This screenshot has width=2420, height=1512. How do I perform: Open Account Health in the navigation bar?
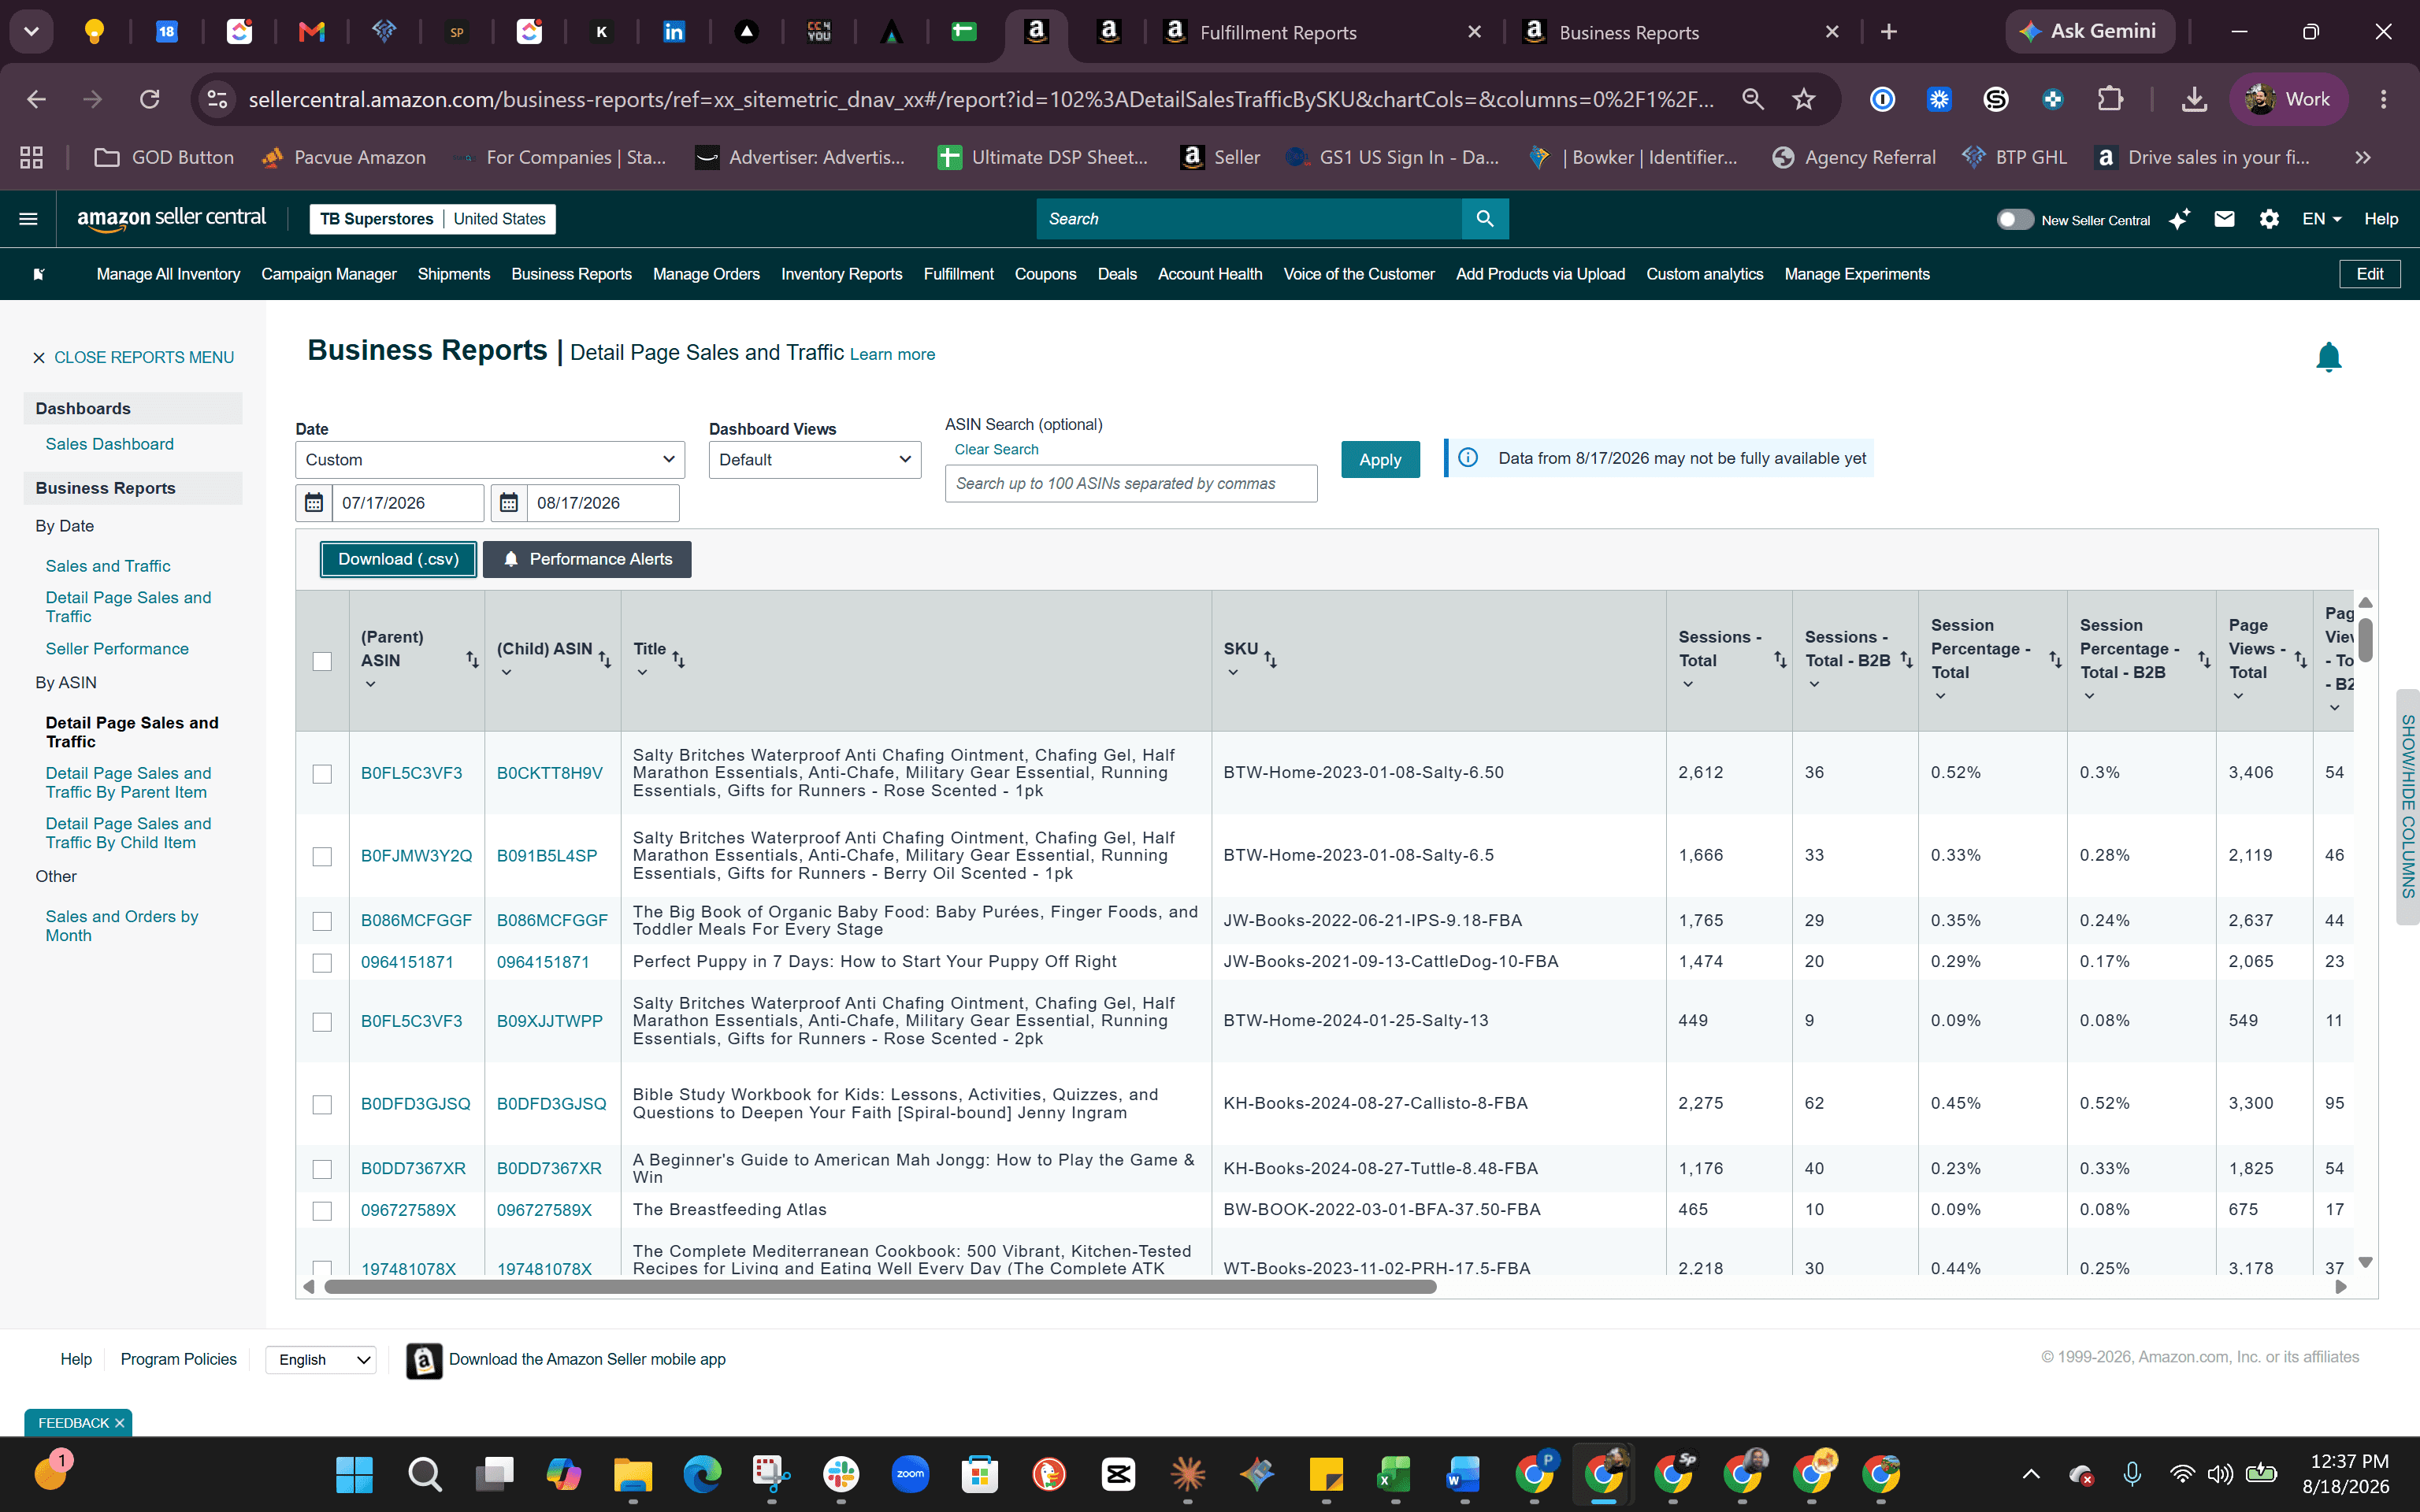1209,274
